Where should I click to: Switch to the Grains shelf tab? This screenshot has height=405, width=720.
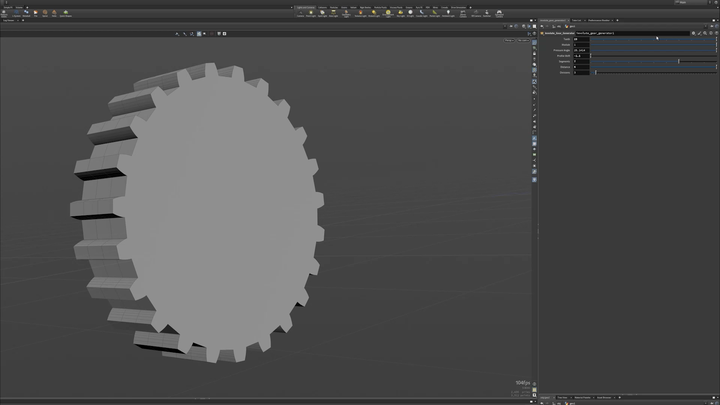tap(344, 7)
